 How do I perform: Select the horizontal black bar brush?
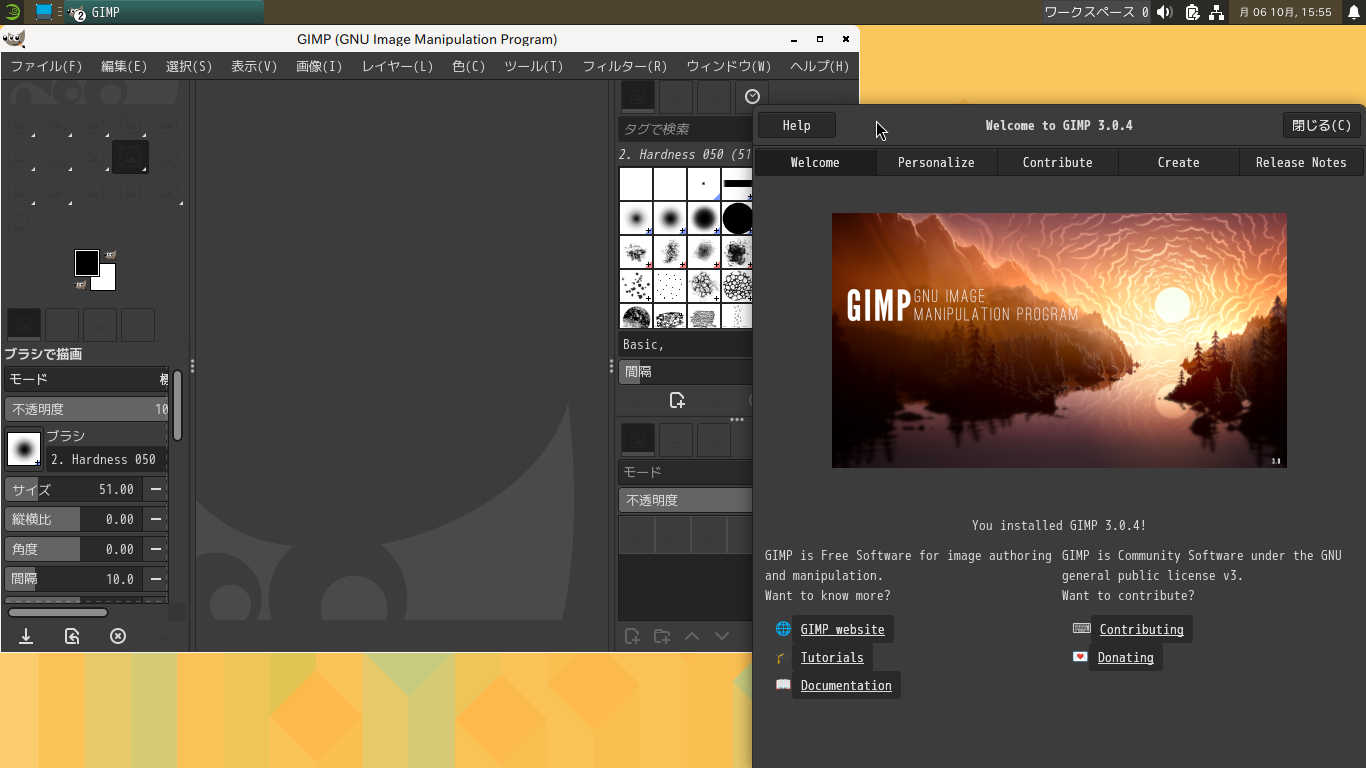tap(737, 184)
